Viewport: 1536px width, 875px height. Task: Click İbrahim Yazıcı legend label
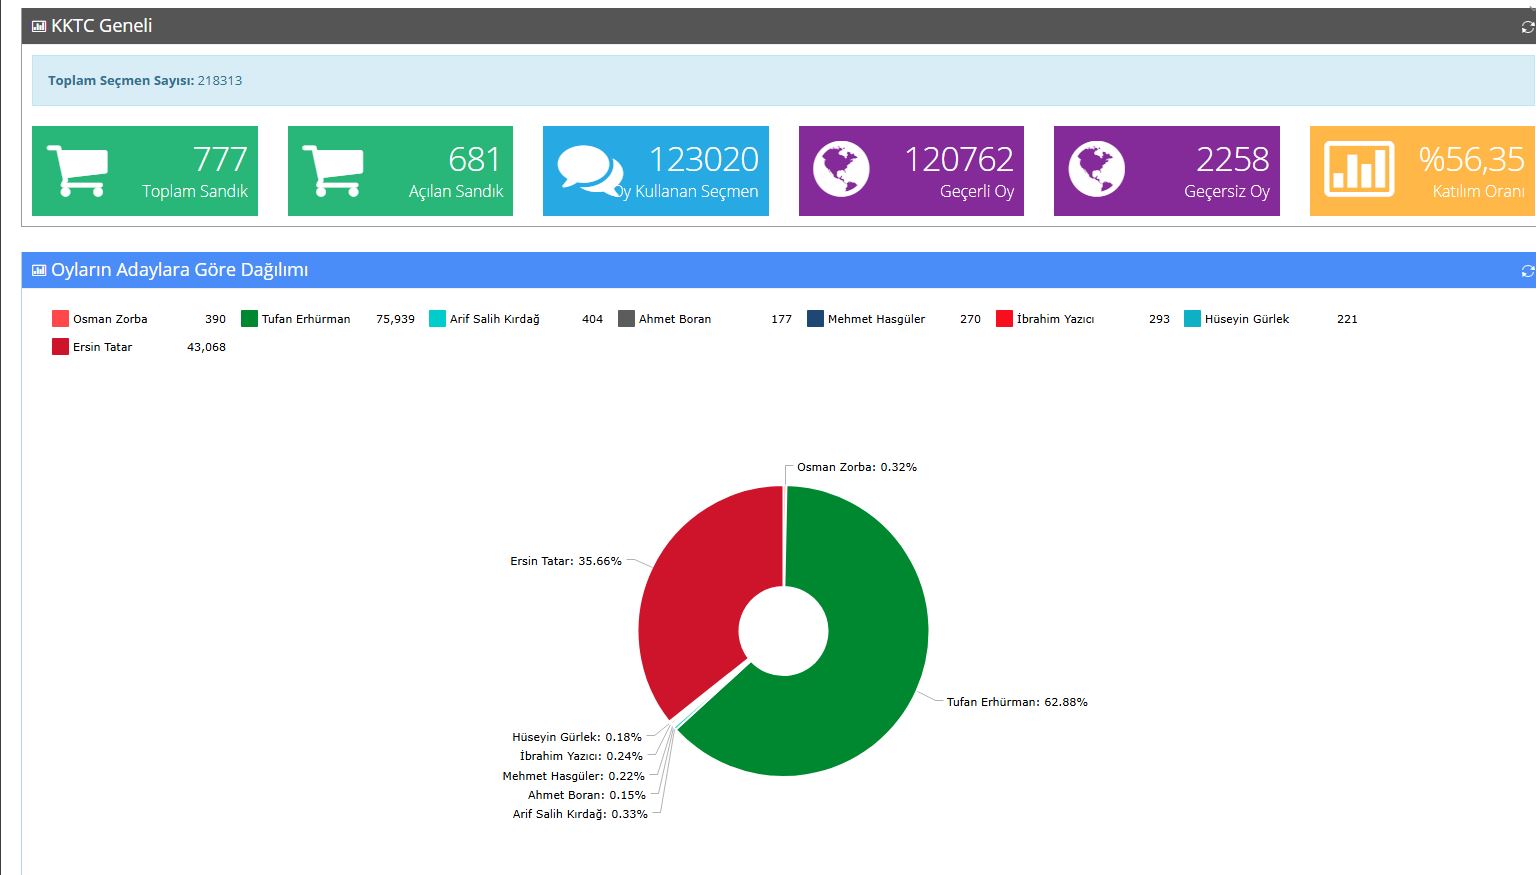(x=1055, y=319)
